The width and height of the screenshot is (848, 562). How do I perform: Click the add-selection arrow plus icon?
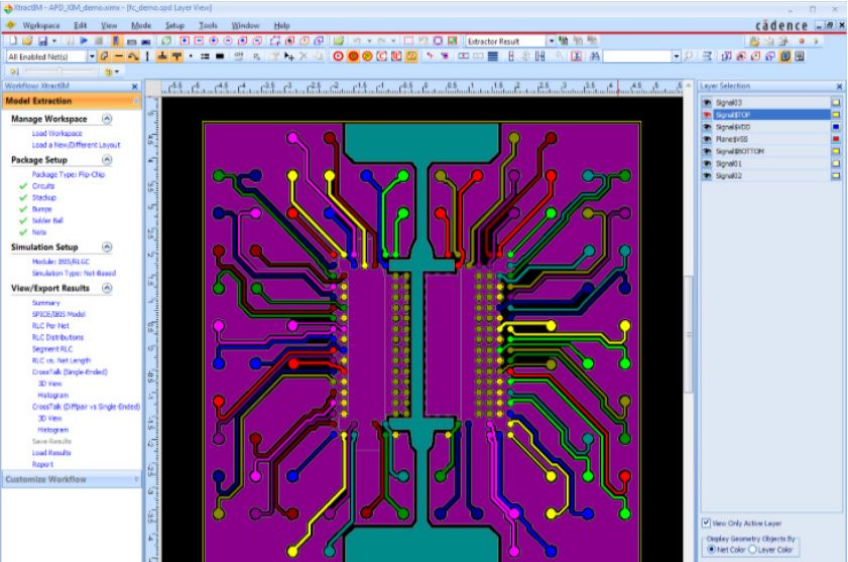tap(289, 56)
